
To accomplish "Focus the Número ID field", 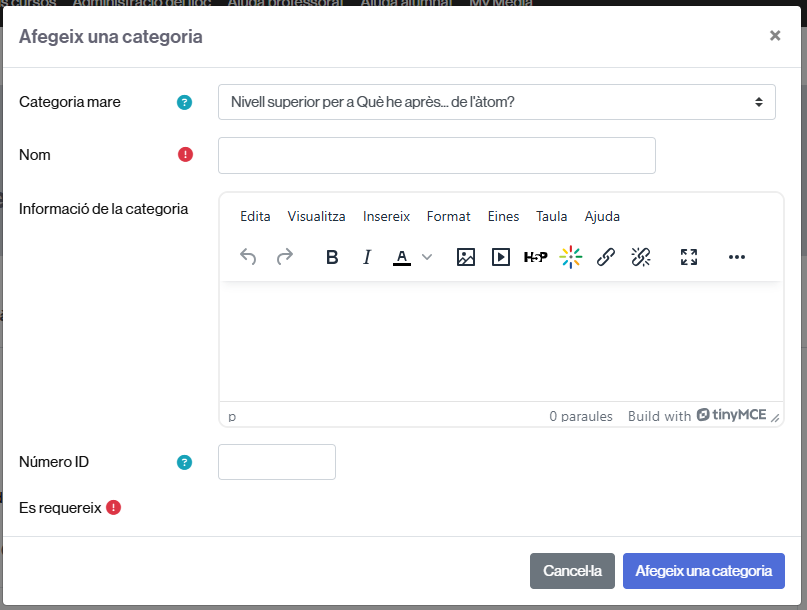I will pyautogui.click(x=277, y=462).
